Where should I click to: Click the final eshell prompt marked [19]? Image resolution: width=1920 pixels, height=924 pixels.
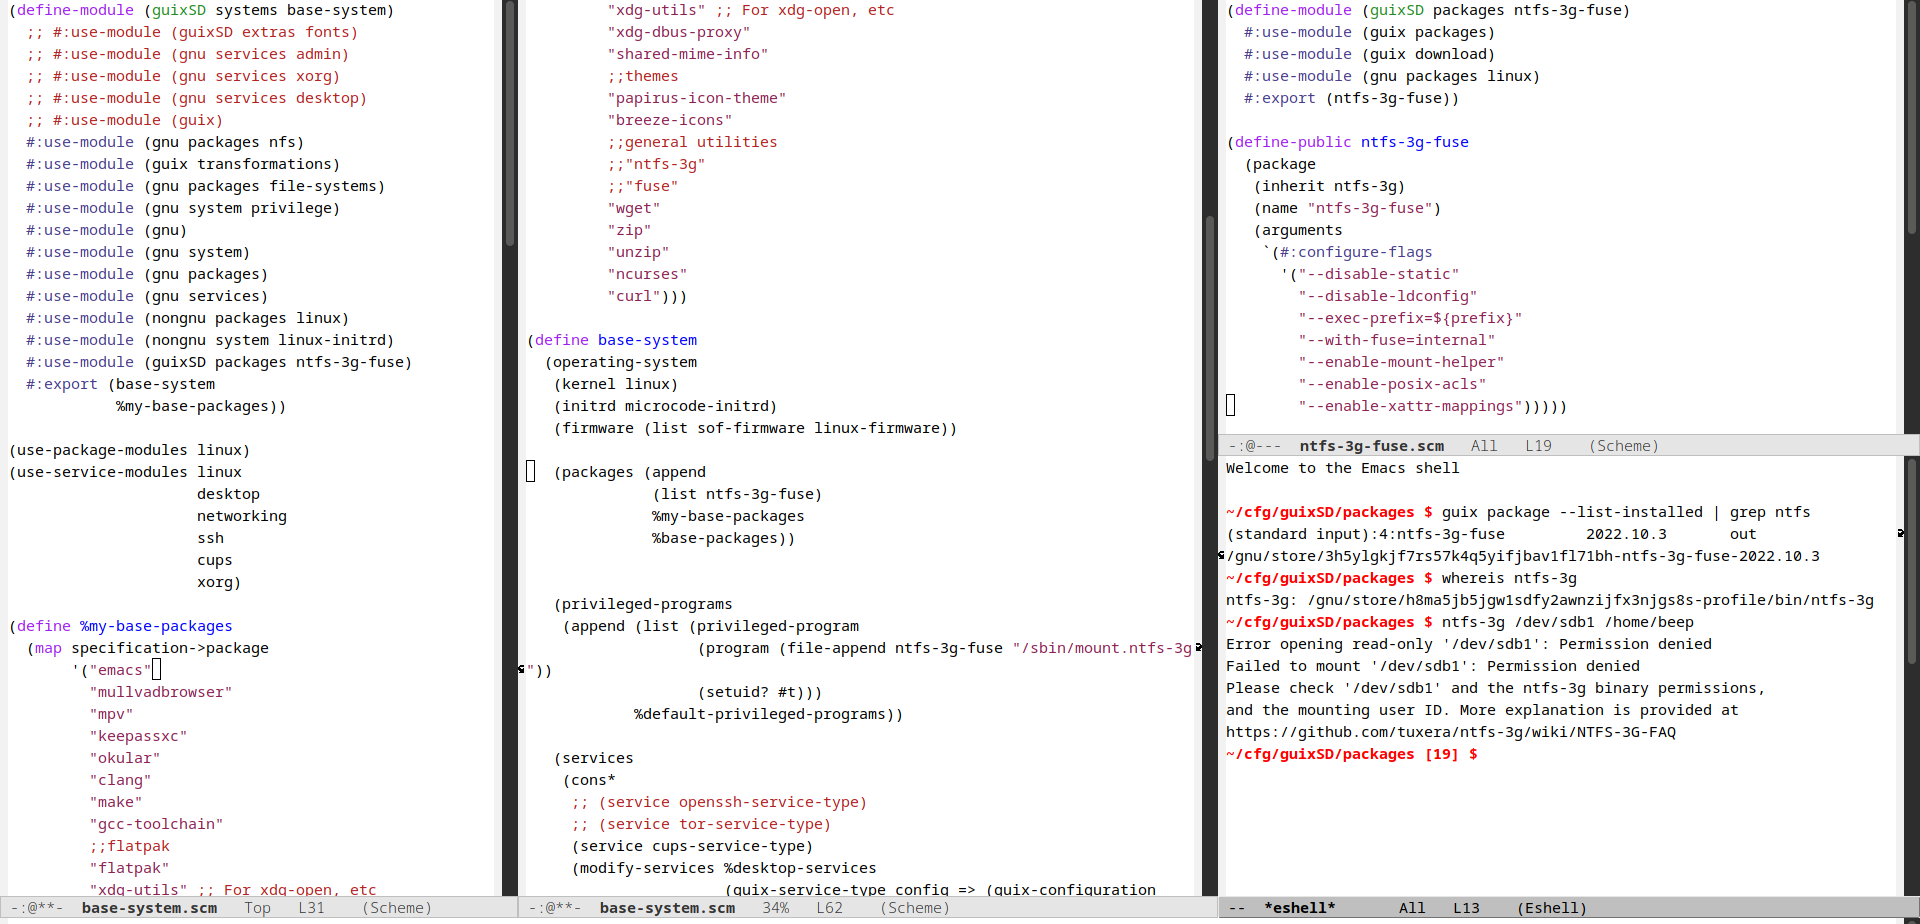1352,754
